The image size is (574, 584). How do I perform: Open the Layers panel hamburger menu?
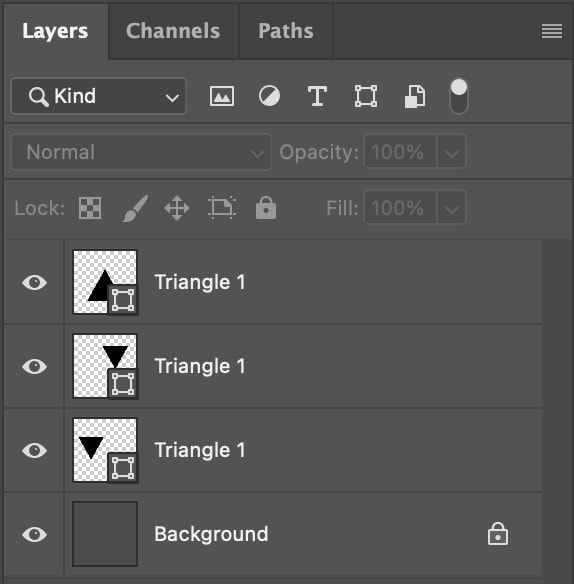click(552, 31)
